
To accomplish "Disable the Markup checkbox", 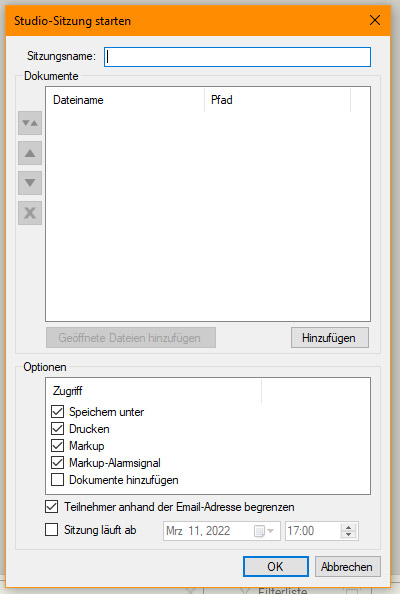I will (x=58, y=446).
